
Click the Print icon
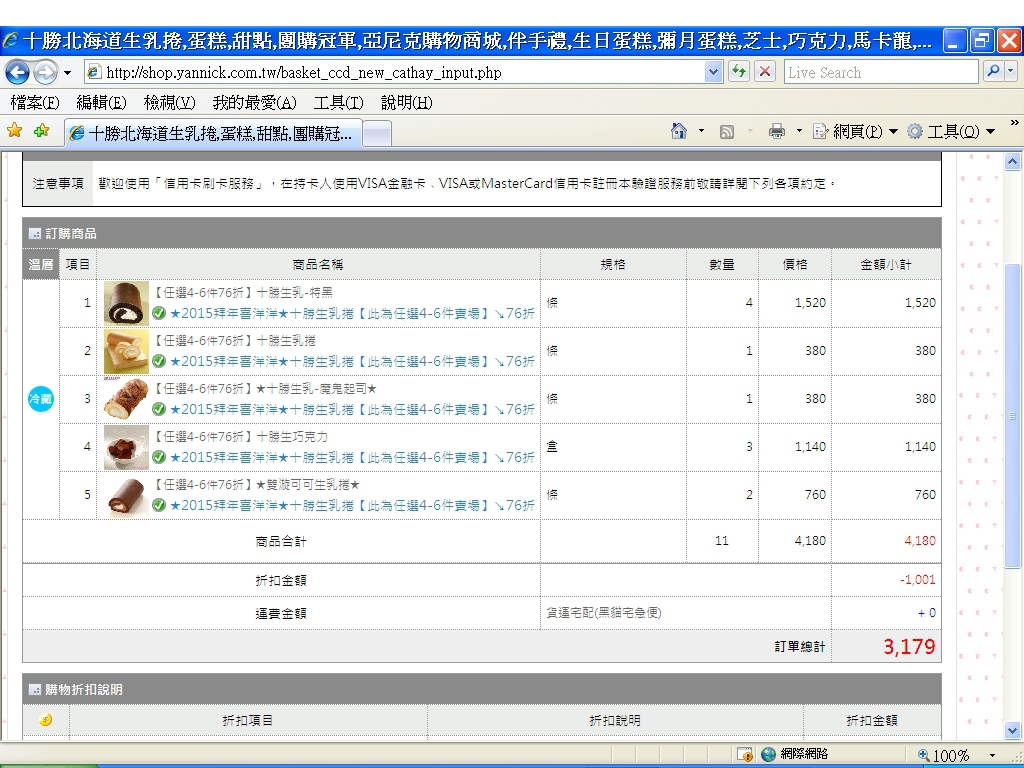[x=776, y=131]
